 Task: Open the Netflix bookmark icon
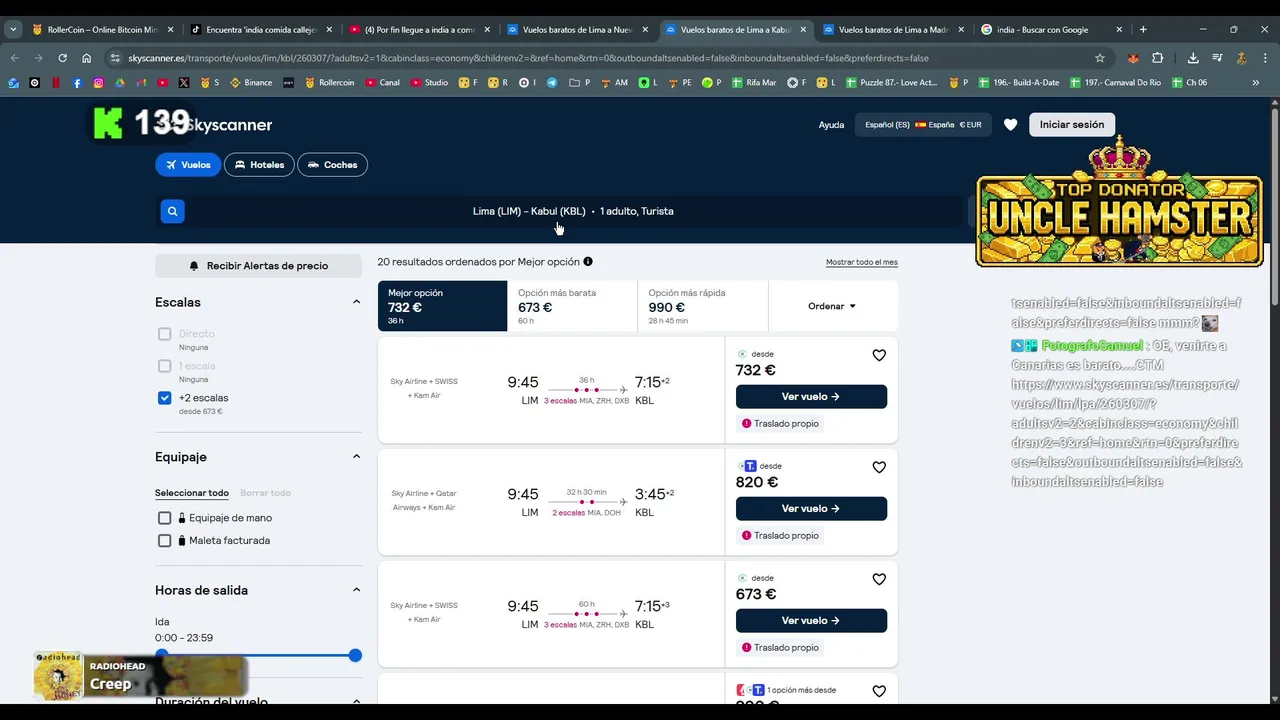click(x=56, y=82)
